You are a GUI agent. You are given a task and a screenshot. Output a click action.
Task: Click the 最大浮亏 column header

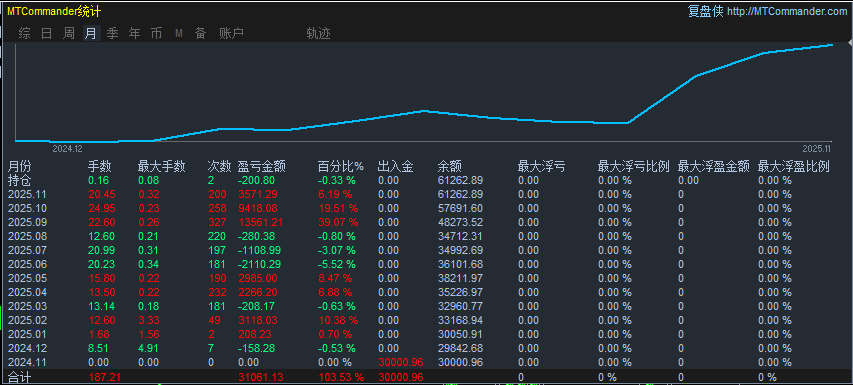click(541, 167)
